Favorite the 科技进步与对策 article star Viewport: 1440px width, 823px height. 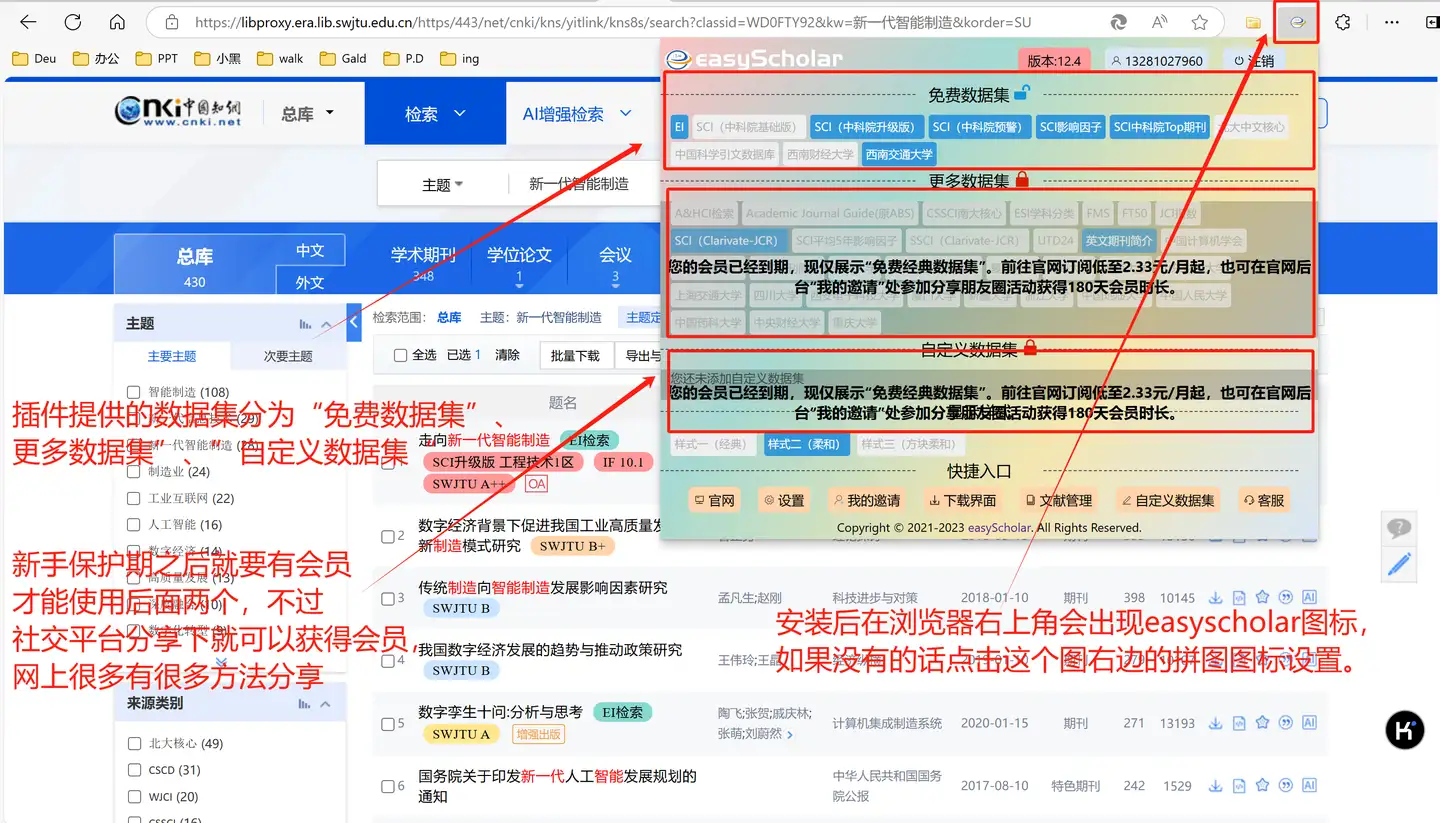pos(1262,598)
